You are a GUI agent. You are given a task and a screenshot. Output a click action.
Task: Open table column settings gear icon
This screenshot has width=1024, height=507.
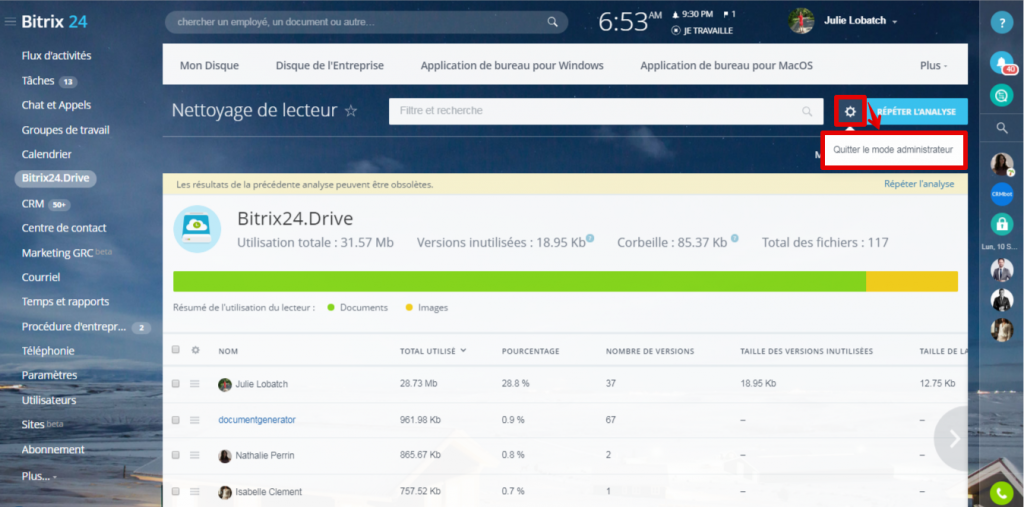click(x=195, y=350)
